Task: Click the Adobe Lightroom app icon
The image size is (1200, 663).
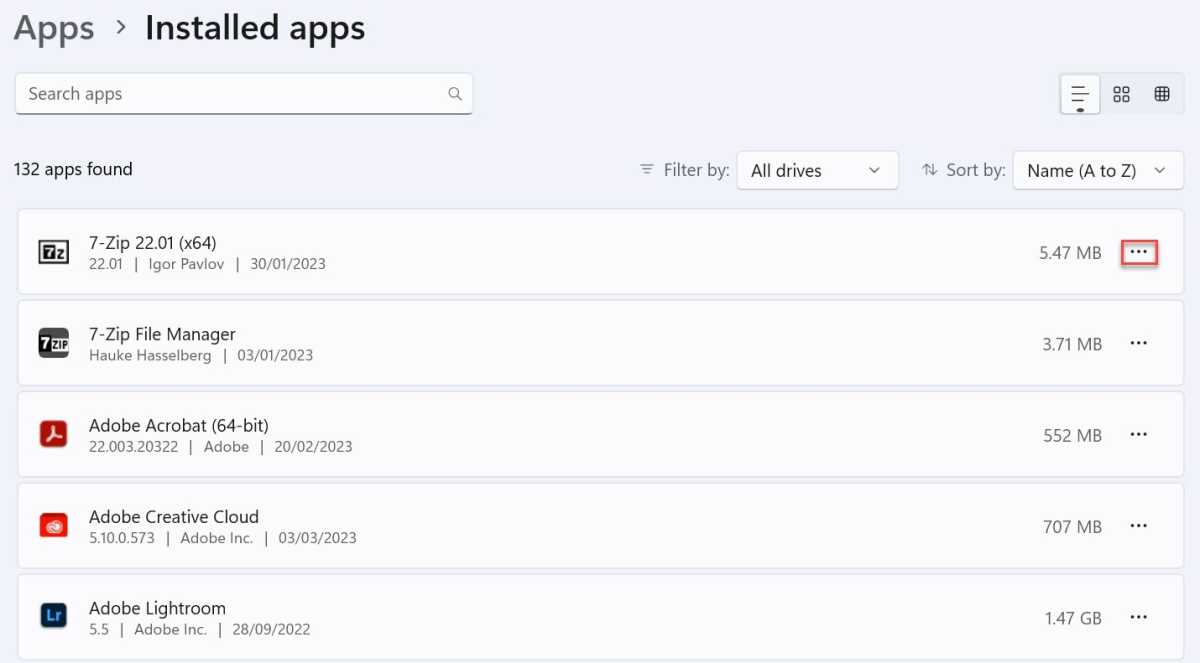Action: click(53, 617)
